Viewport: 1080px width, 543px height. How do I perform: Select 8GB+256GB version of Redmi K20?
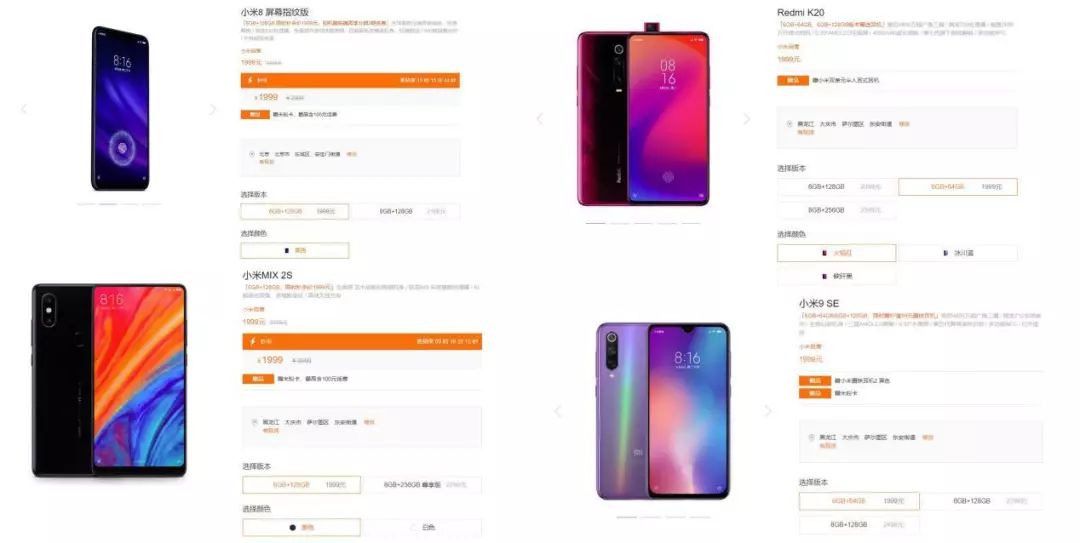(x=837, y=210)
